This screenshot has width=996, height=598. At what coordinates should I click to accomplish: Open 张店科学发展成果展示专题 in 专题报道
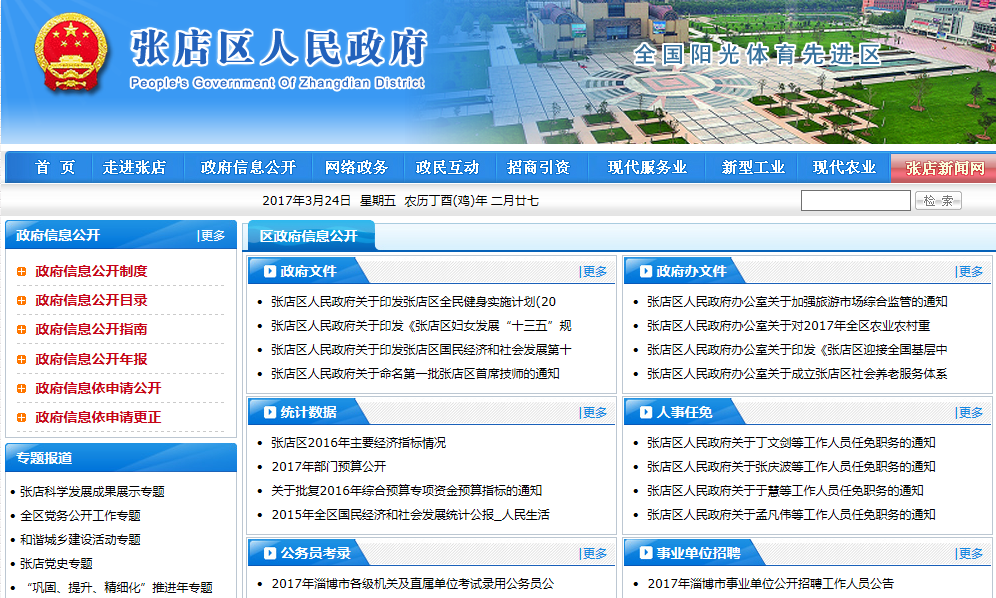click(x=92, y=491)
